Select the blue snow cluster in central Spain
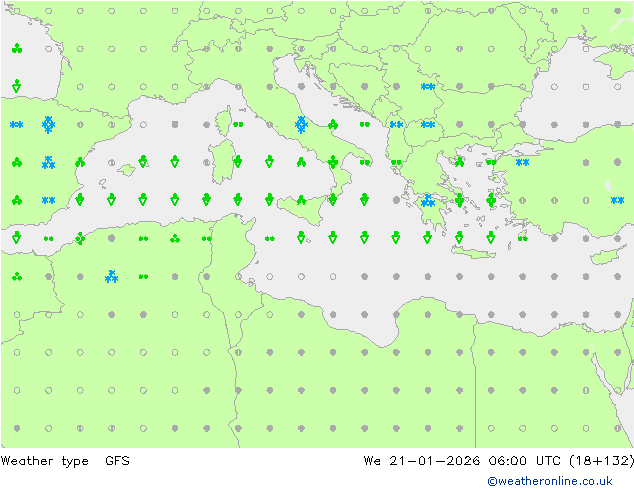 coord(49,163)
